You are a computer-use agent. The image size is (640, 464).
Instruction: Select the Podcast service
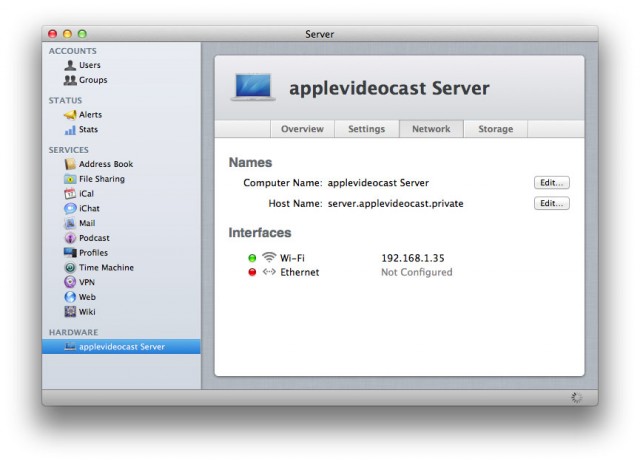point(121,238)
